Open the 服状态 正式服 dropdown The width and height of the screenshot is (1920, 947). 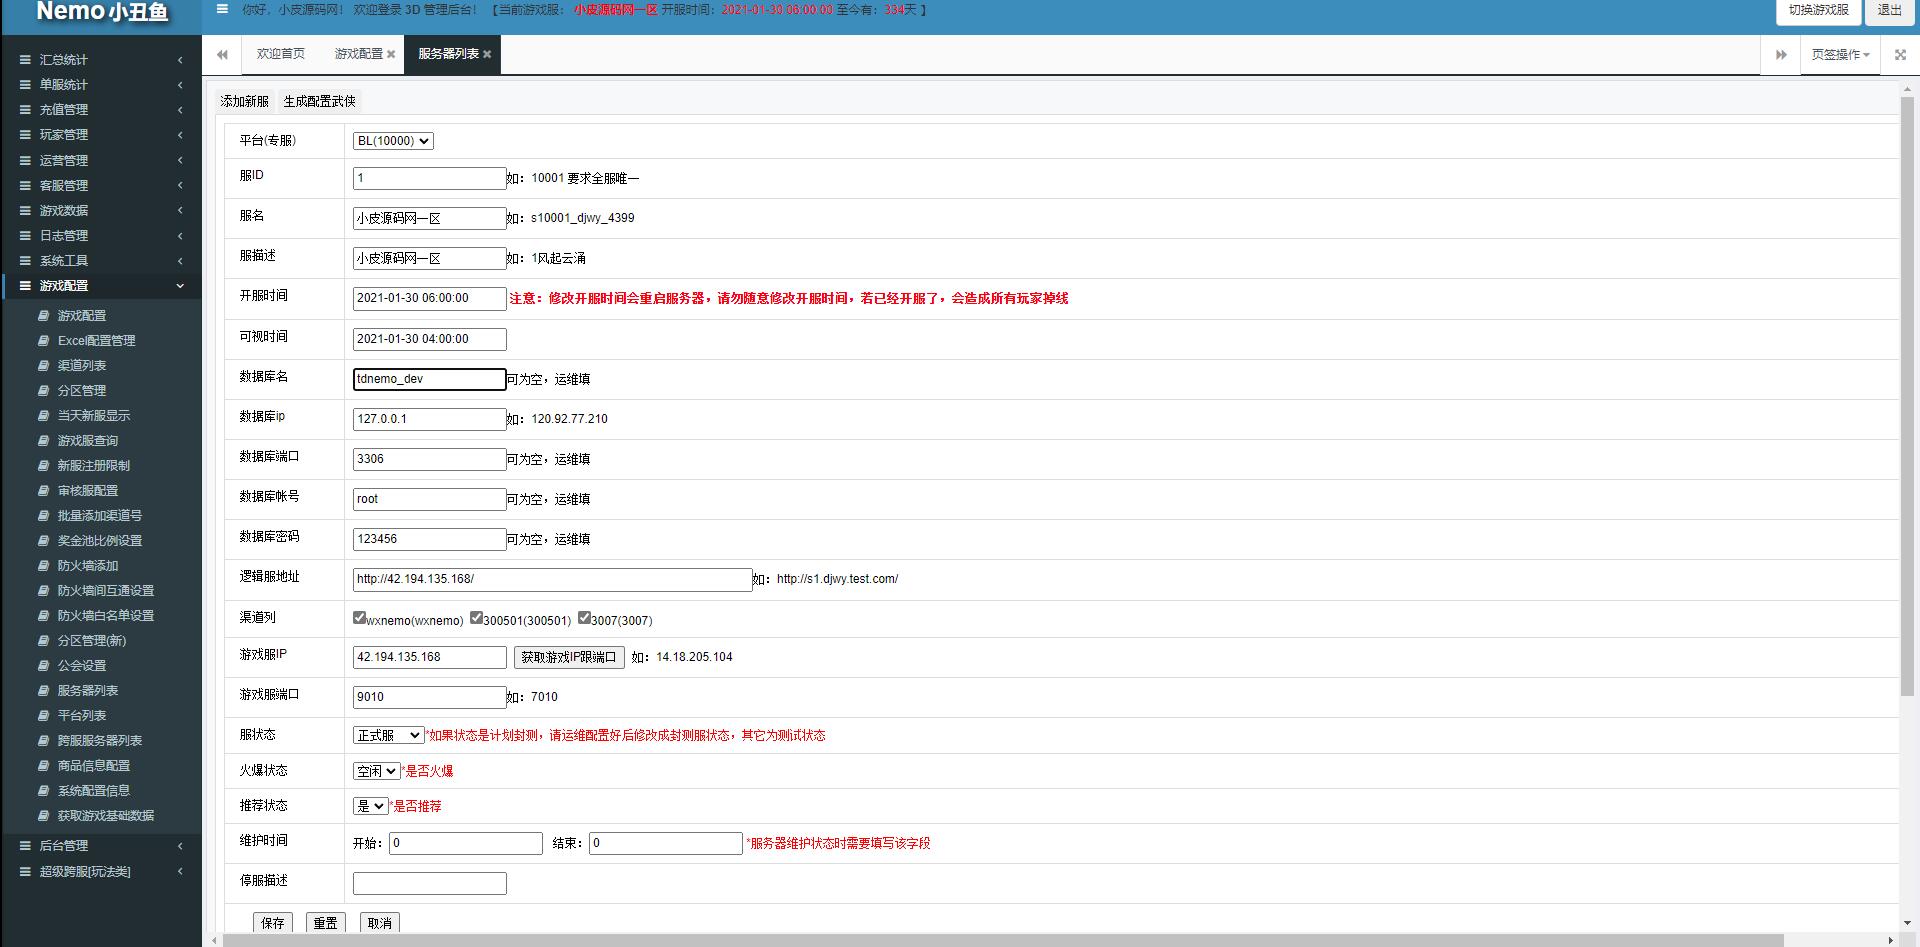(388, 735)
